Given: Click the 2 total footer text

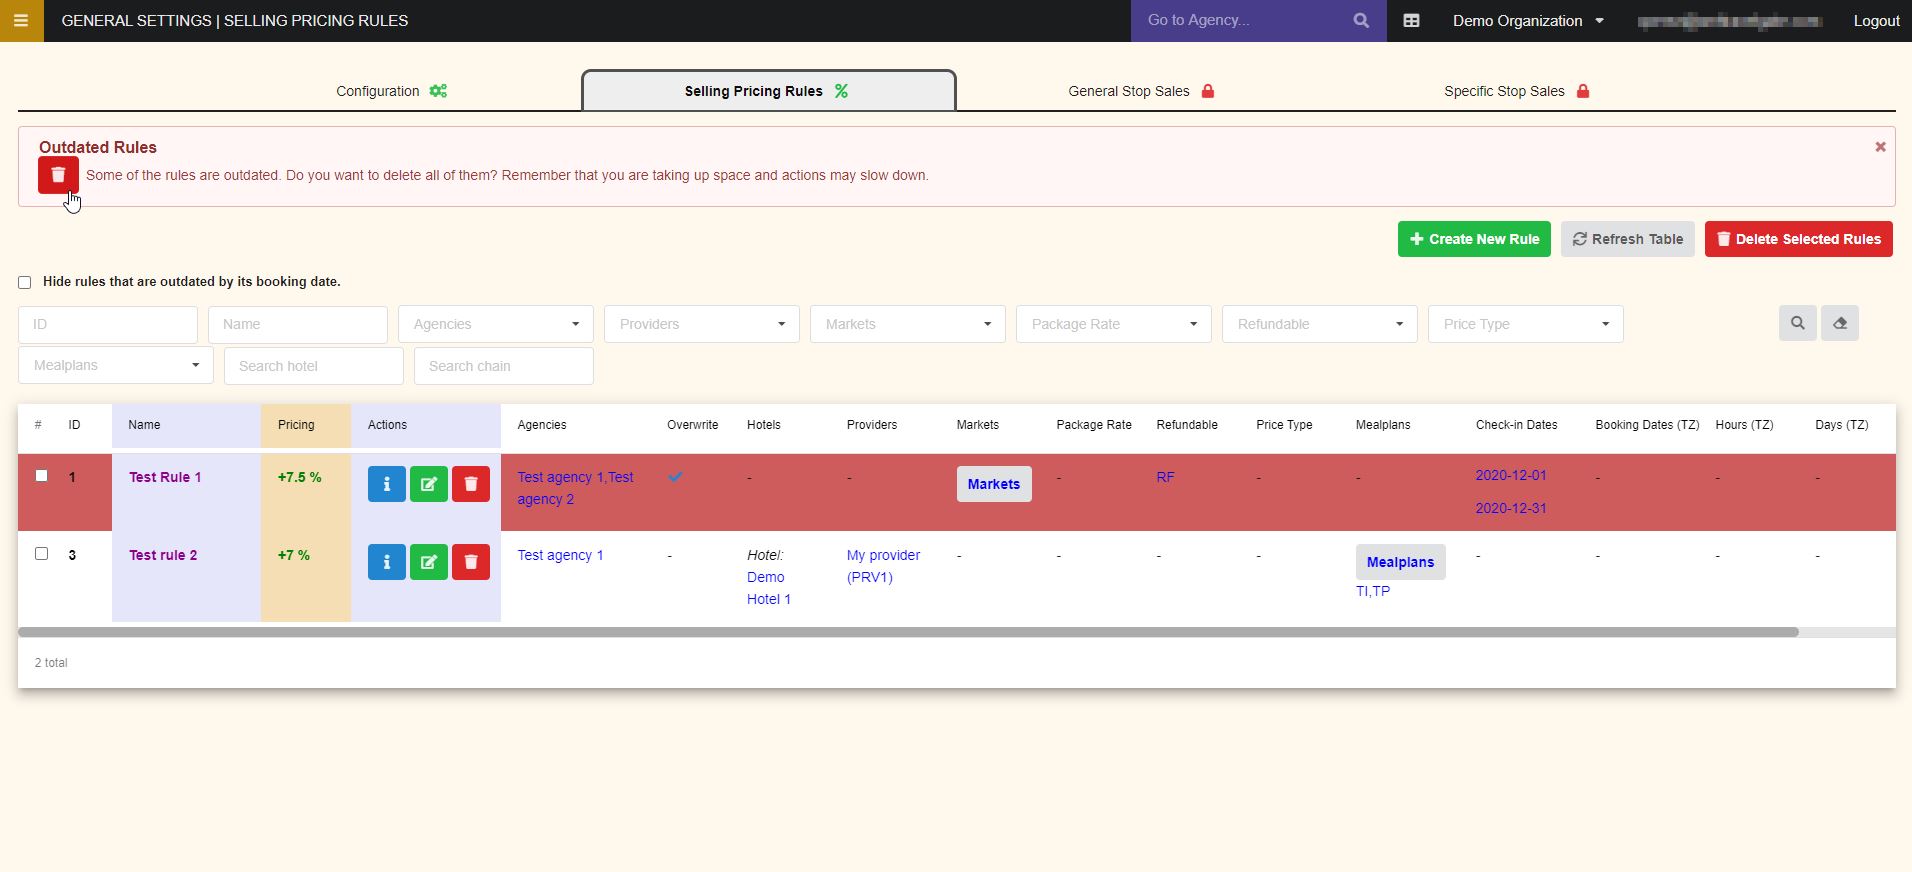Looking at the screenshot, I should click(51, 663).
